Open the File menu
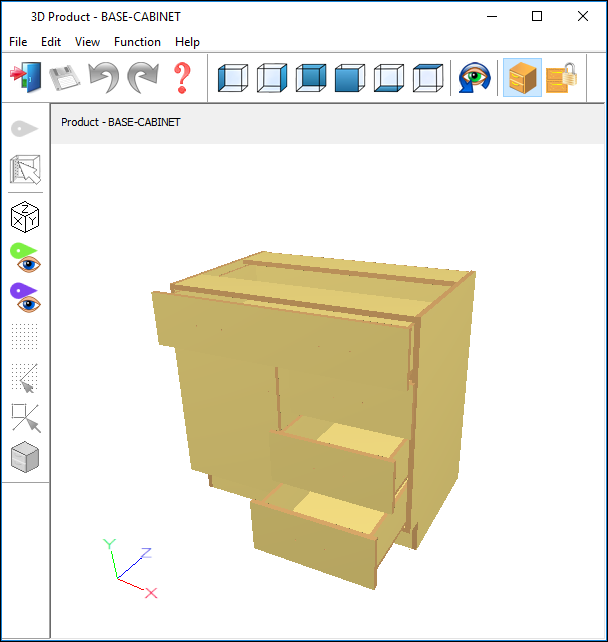 tap(18, 42)
